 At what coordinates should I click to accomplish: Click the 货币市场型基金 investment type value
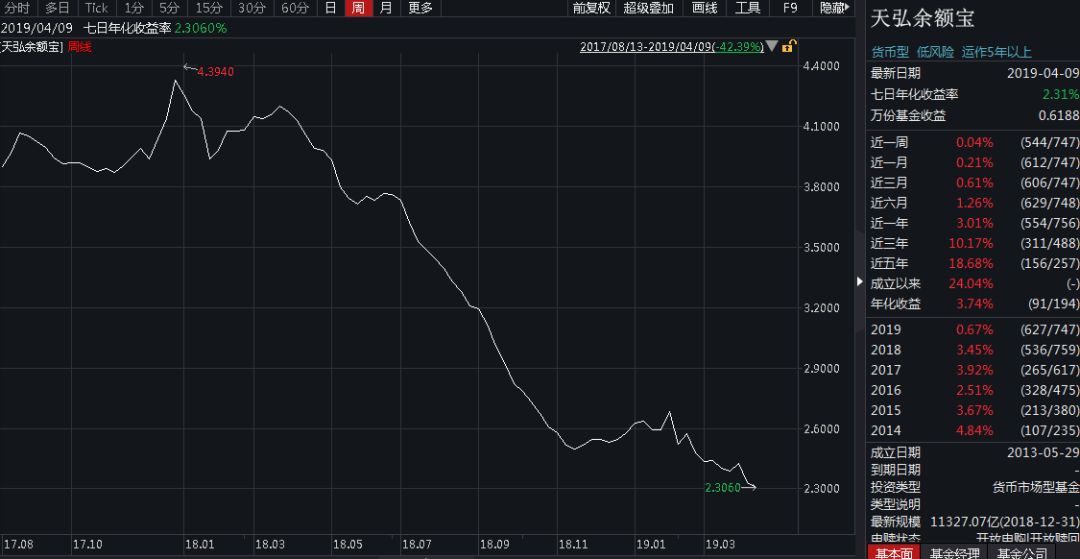1036,487
